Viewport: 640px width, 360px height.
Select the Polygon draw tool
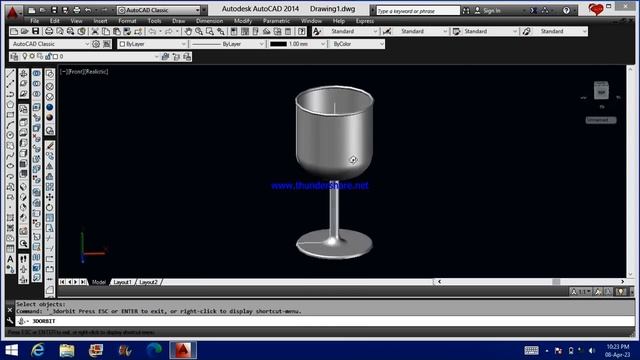coord(11,104)
